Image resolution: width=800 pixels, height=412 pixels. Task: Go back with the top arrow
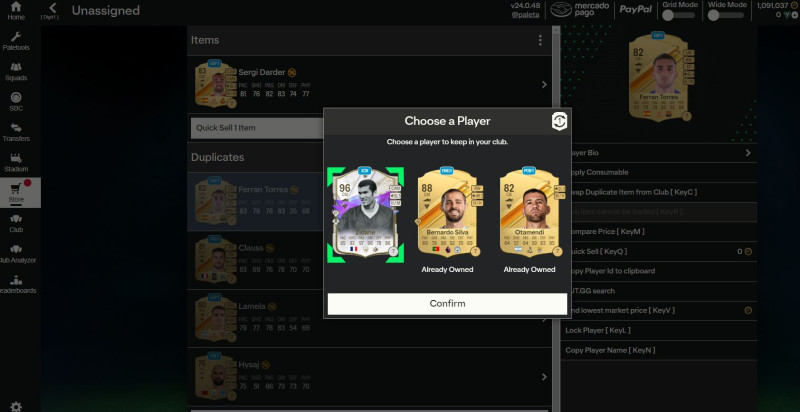tap(52, 8)
